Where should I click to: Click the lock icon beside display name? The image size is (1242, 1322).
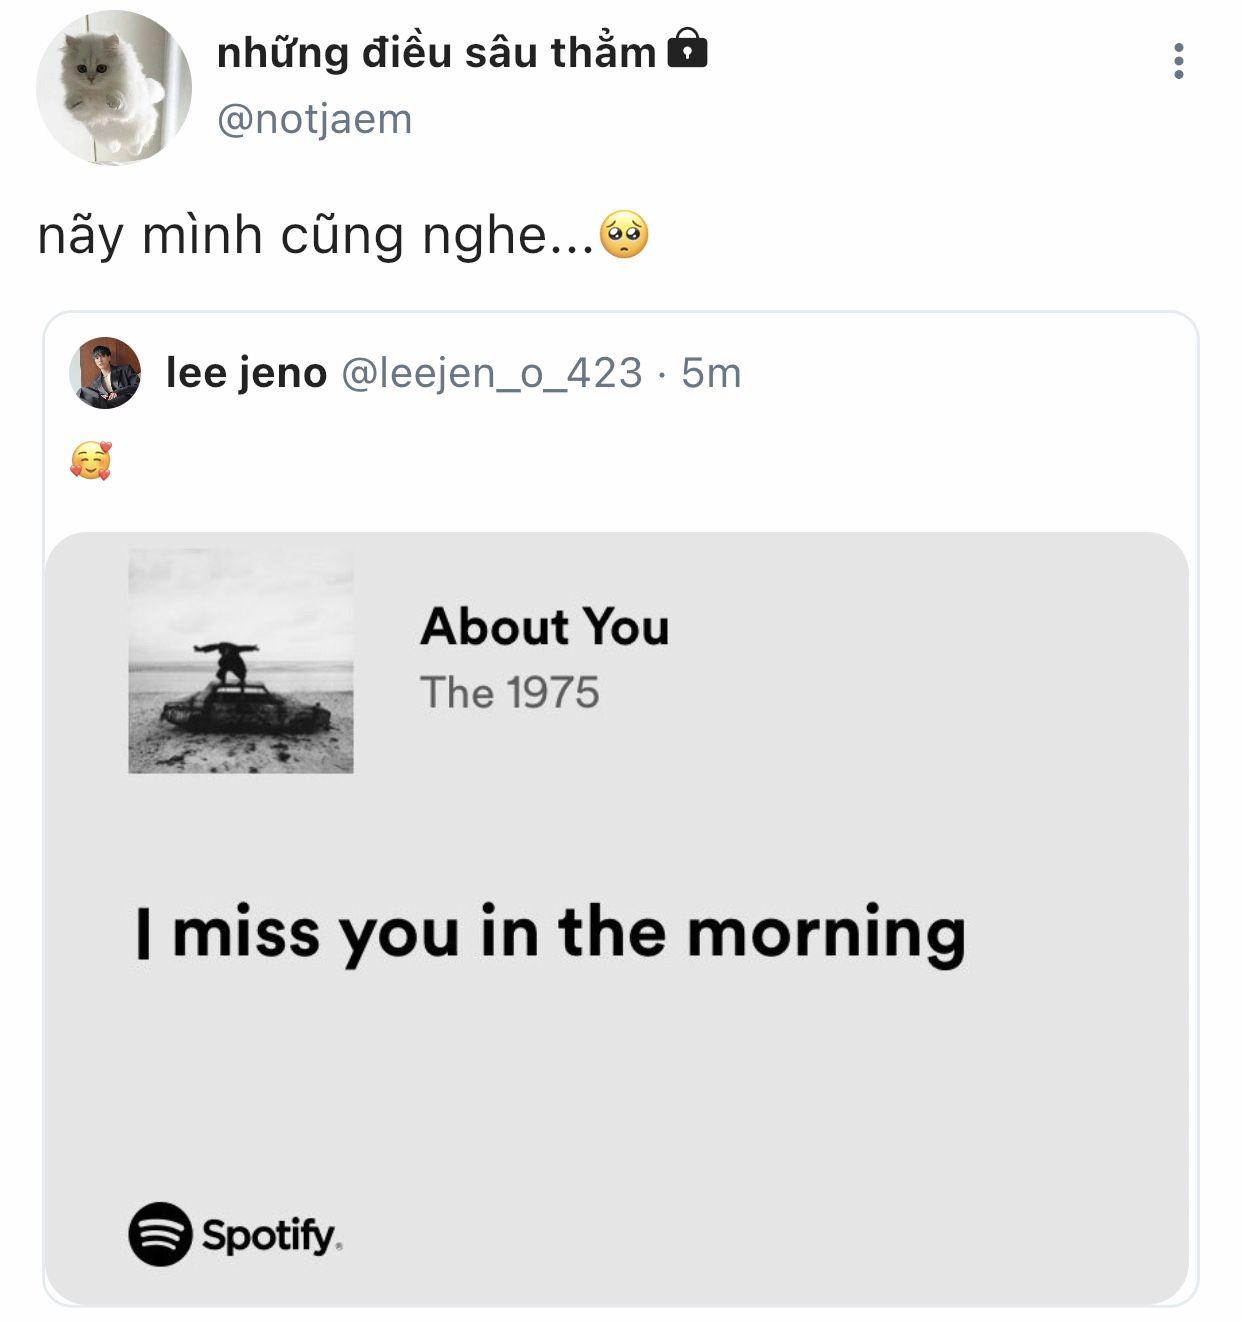coord(687,48)
